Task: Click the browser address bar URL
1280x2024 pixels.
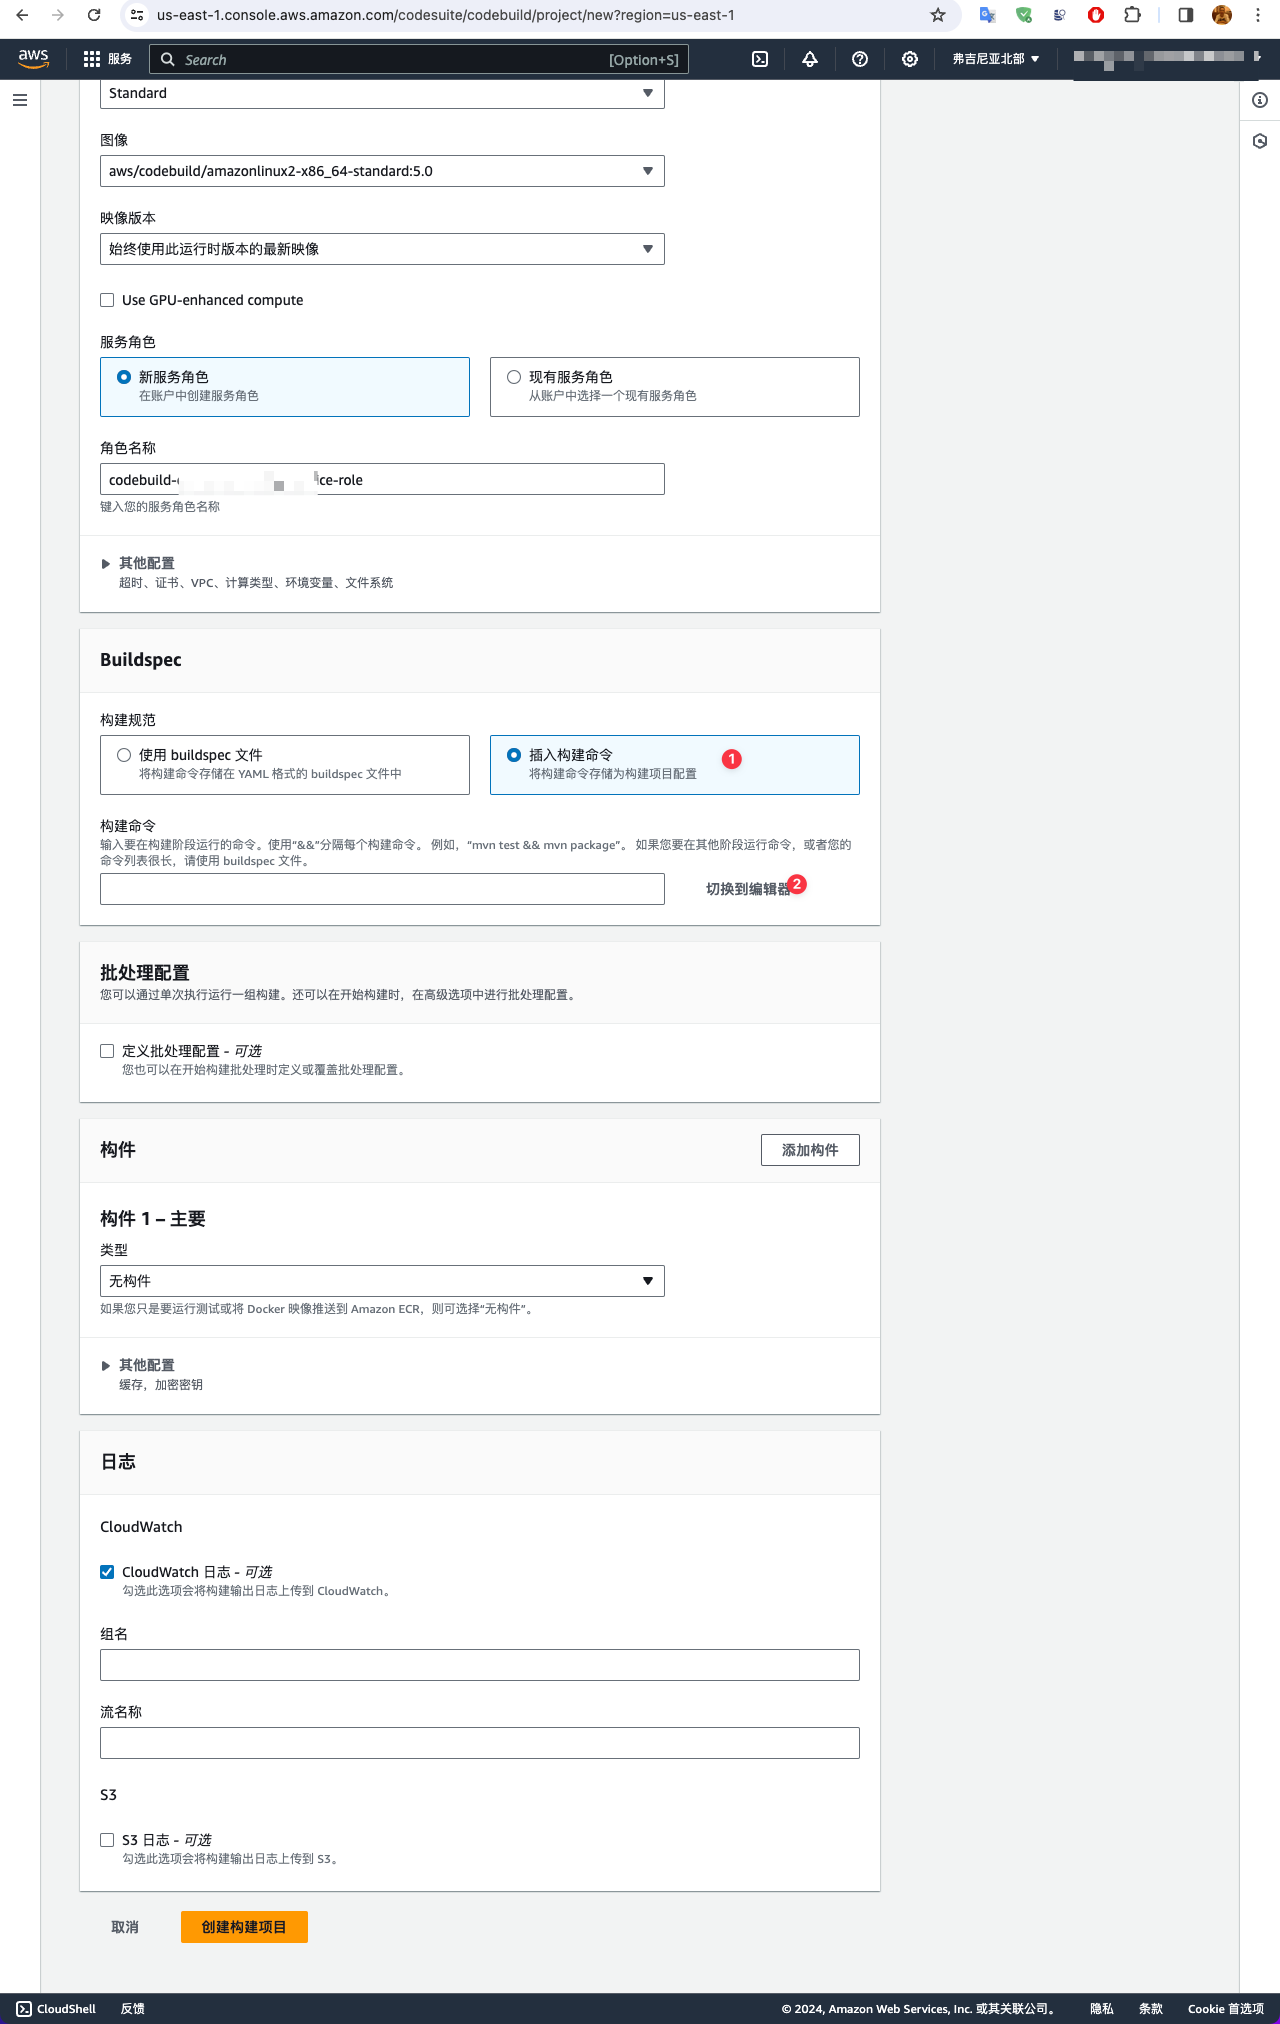Action: [x=446, y=15]
